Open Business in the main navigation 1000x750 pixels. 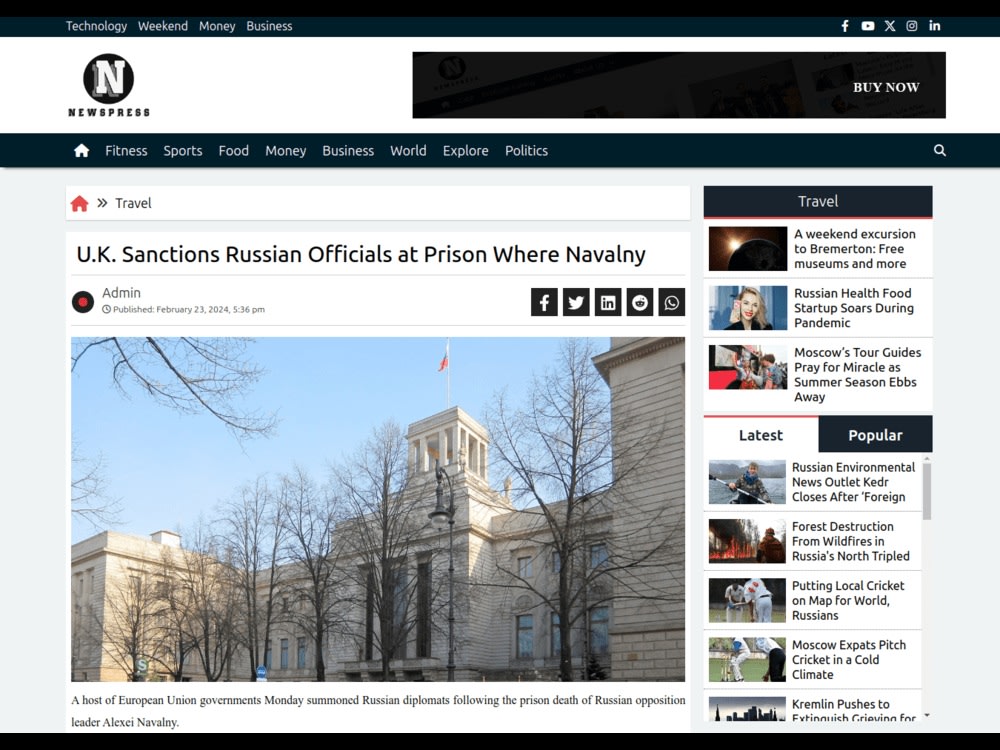tap(348, 151)
